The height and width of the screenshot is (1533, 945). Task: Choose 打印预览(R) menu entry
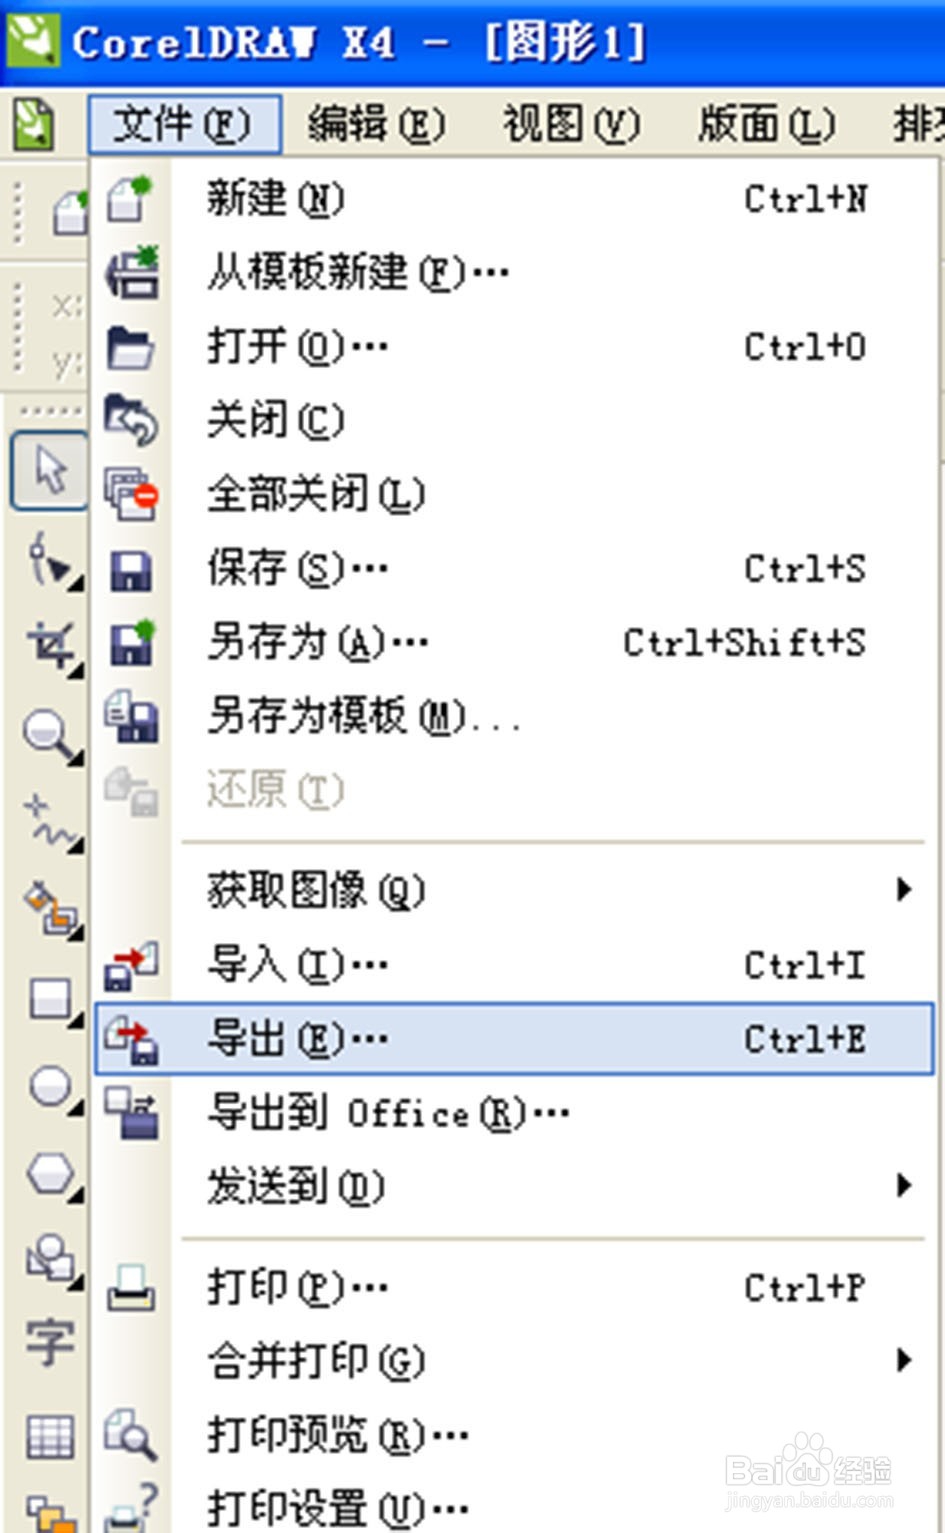(337, 1435)
